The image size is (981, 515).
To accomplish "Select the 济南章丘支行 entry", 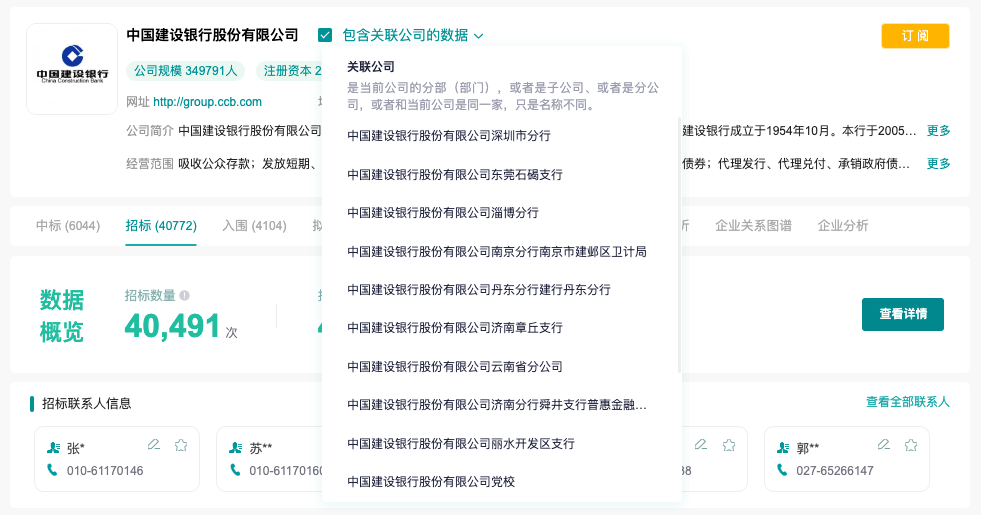I will 455,328.
